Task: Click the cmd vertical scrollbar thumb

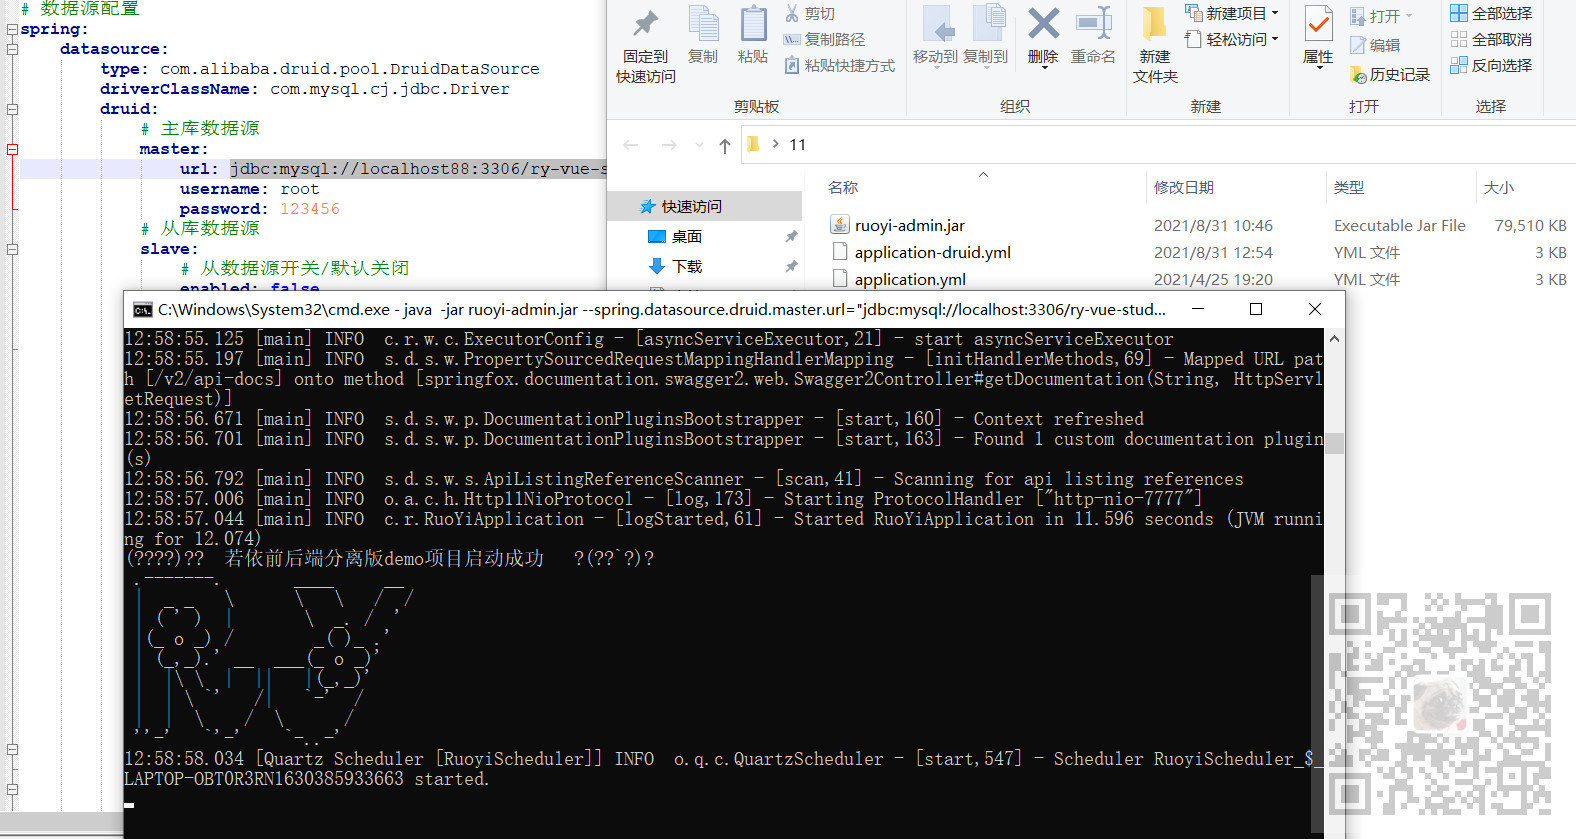Action: (1334, 443)
